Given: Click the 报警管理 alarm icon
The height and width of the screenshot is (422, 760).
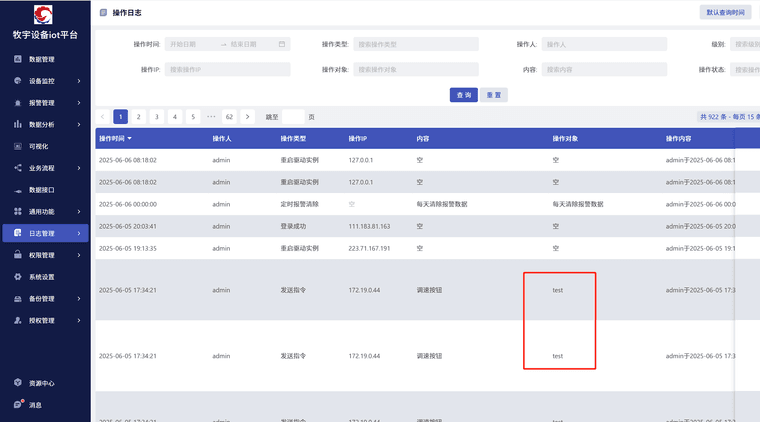Looking at the screenshot, I should (17, 103).
